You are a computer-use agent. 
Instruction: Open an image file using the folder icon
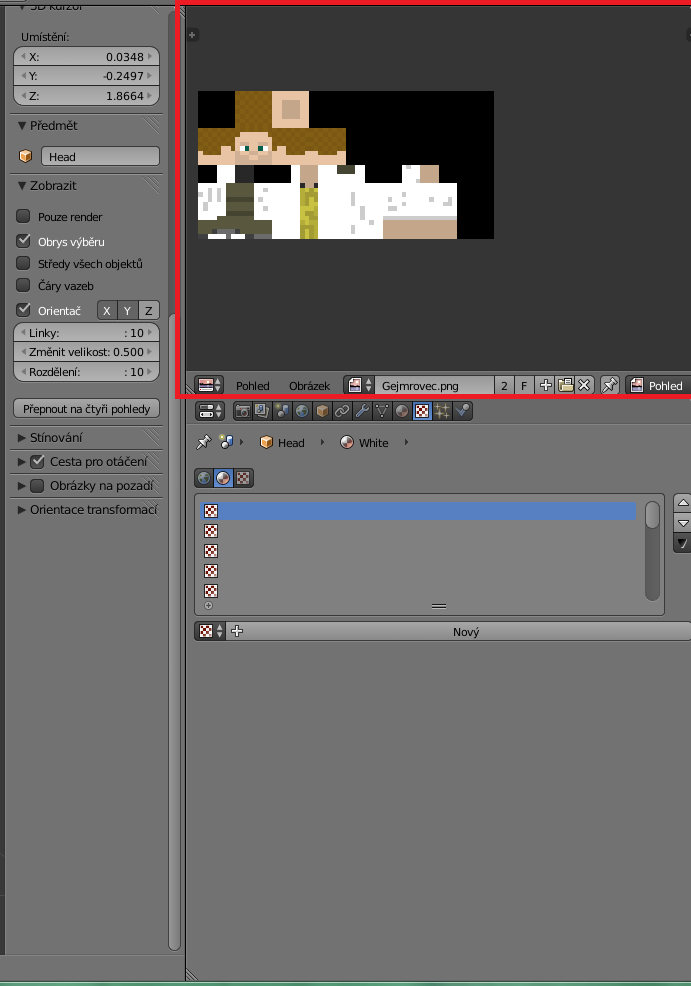[565, 385]
